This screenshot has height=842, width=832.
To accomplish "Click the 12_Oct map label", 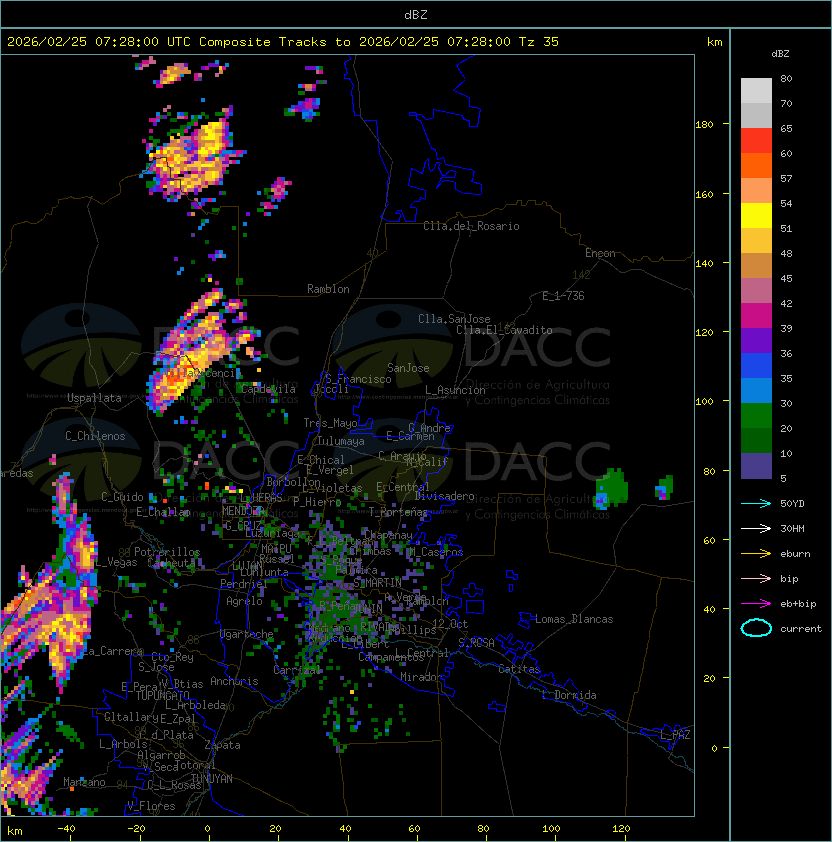I will click(450, 624).
